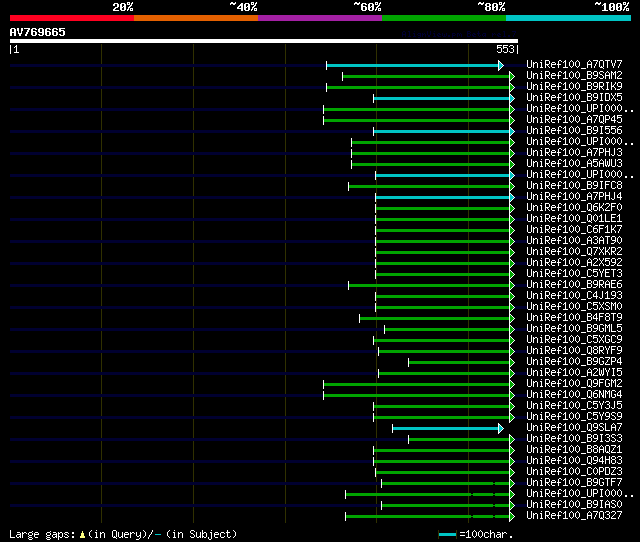640x542 pixels.
Task: Select the UniRef100_A2WYI5 label
Action: (574, 373)
